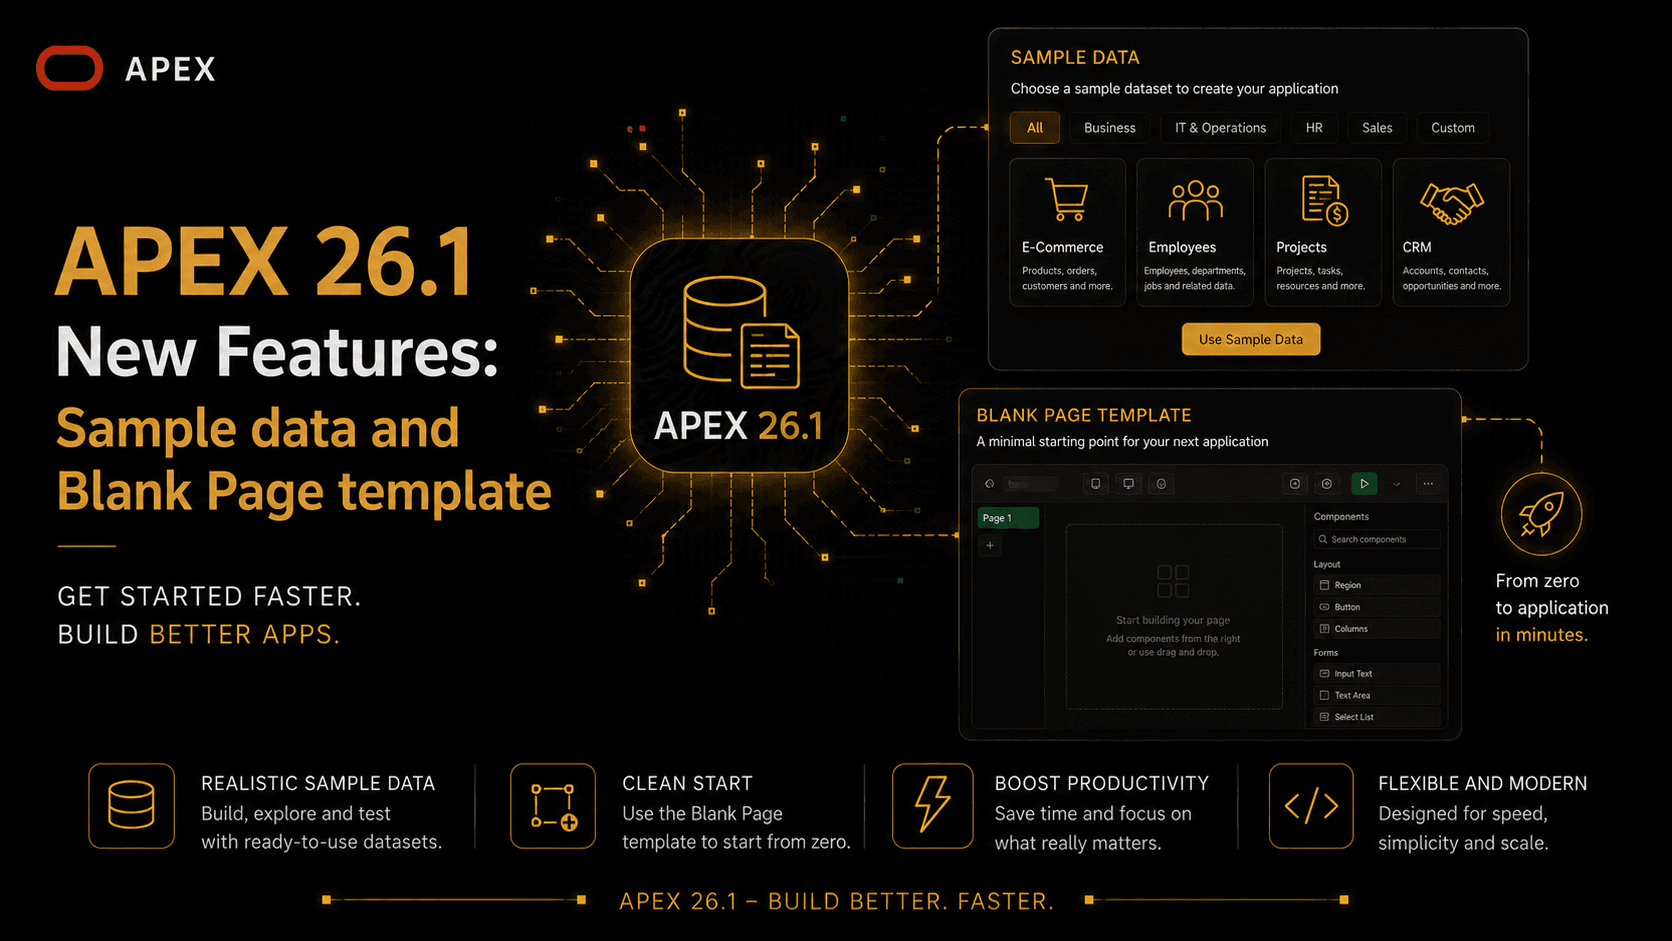This screenshot has height=941, width=1672.
Task: Add the Region layout component
Action: [1377, 585]
